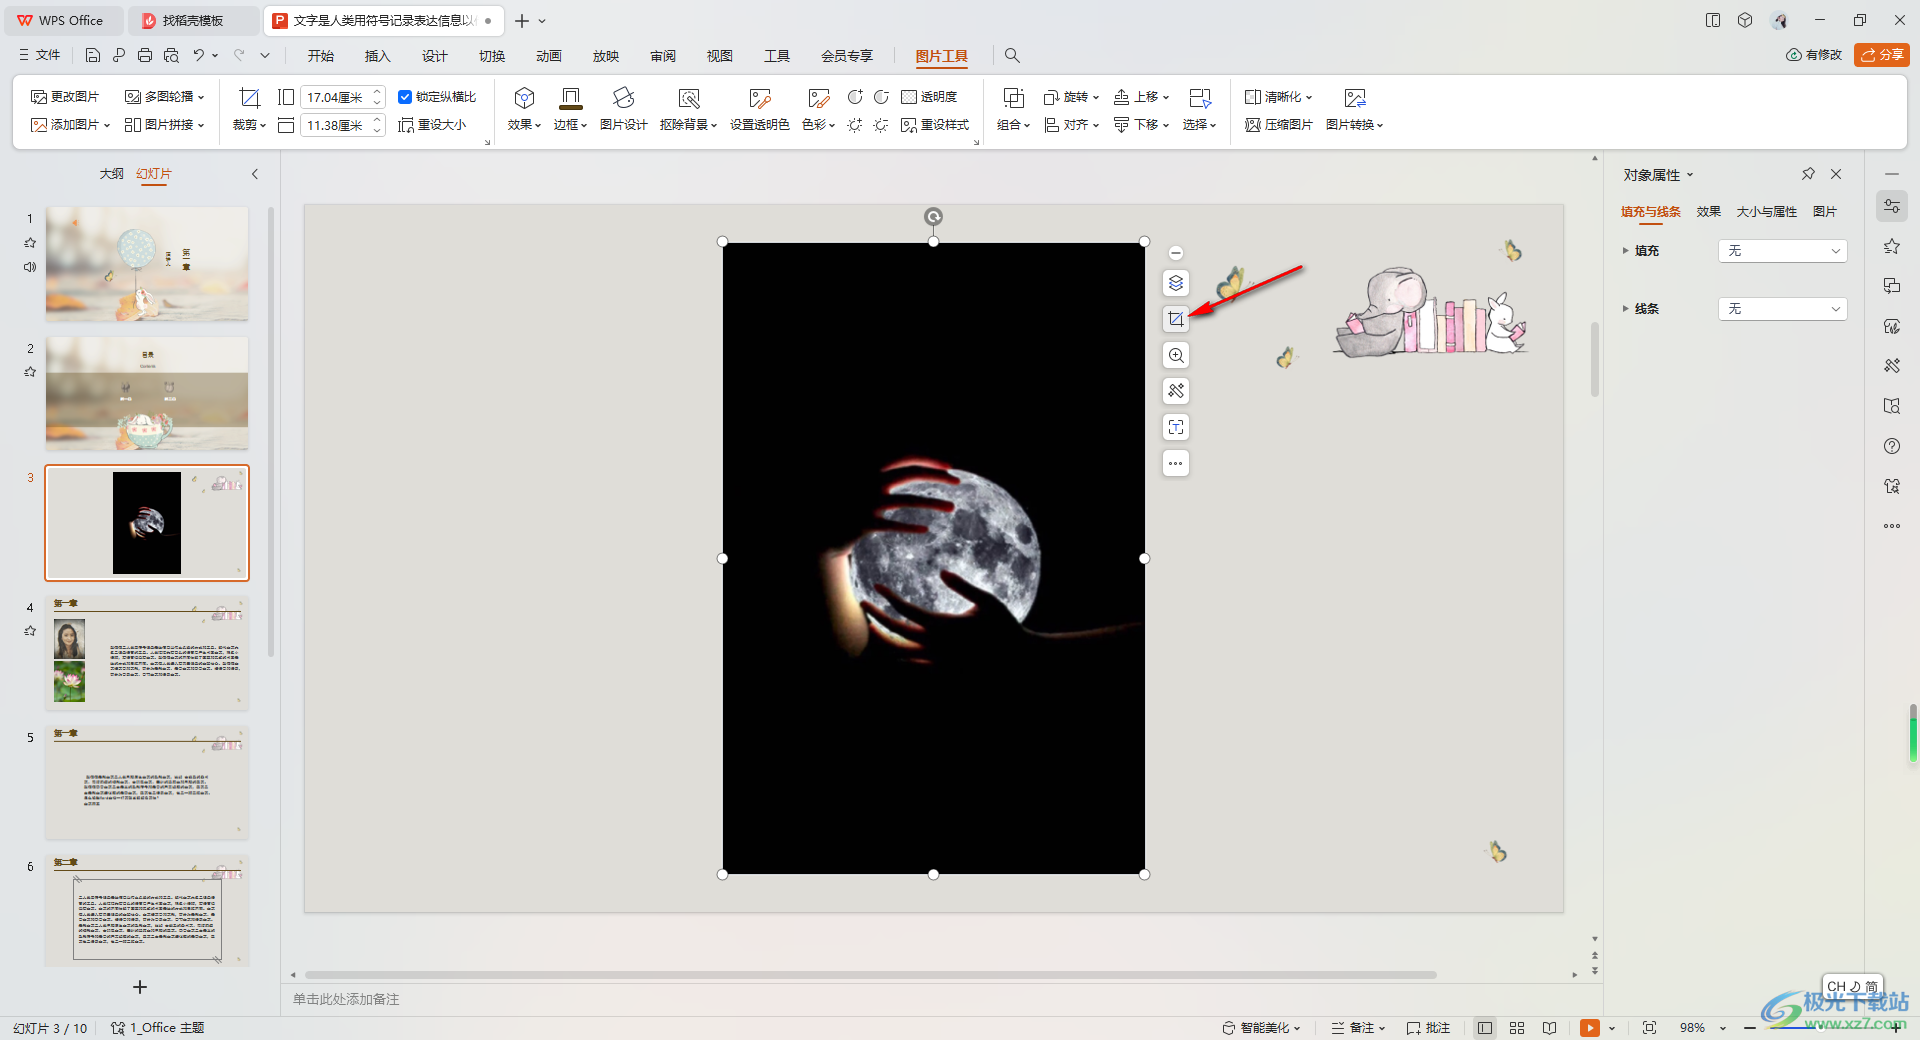Switch to 大小与属性 properties tab
This screenshot has height=1040, width=1920.
coord(1766,212)
